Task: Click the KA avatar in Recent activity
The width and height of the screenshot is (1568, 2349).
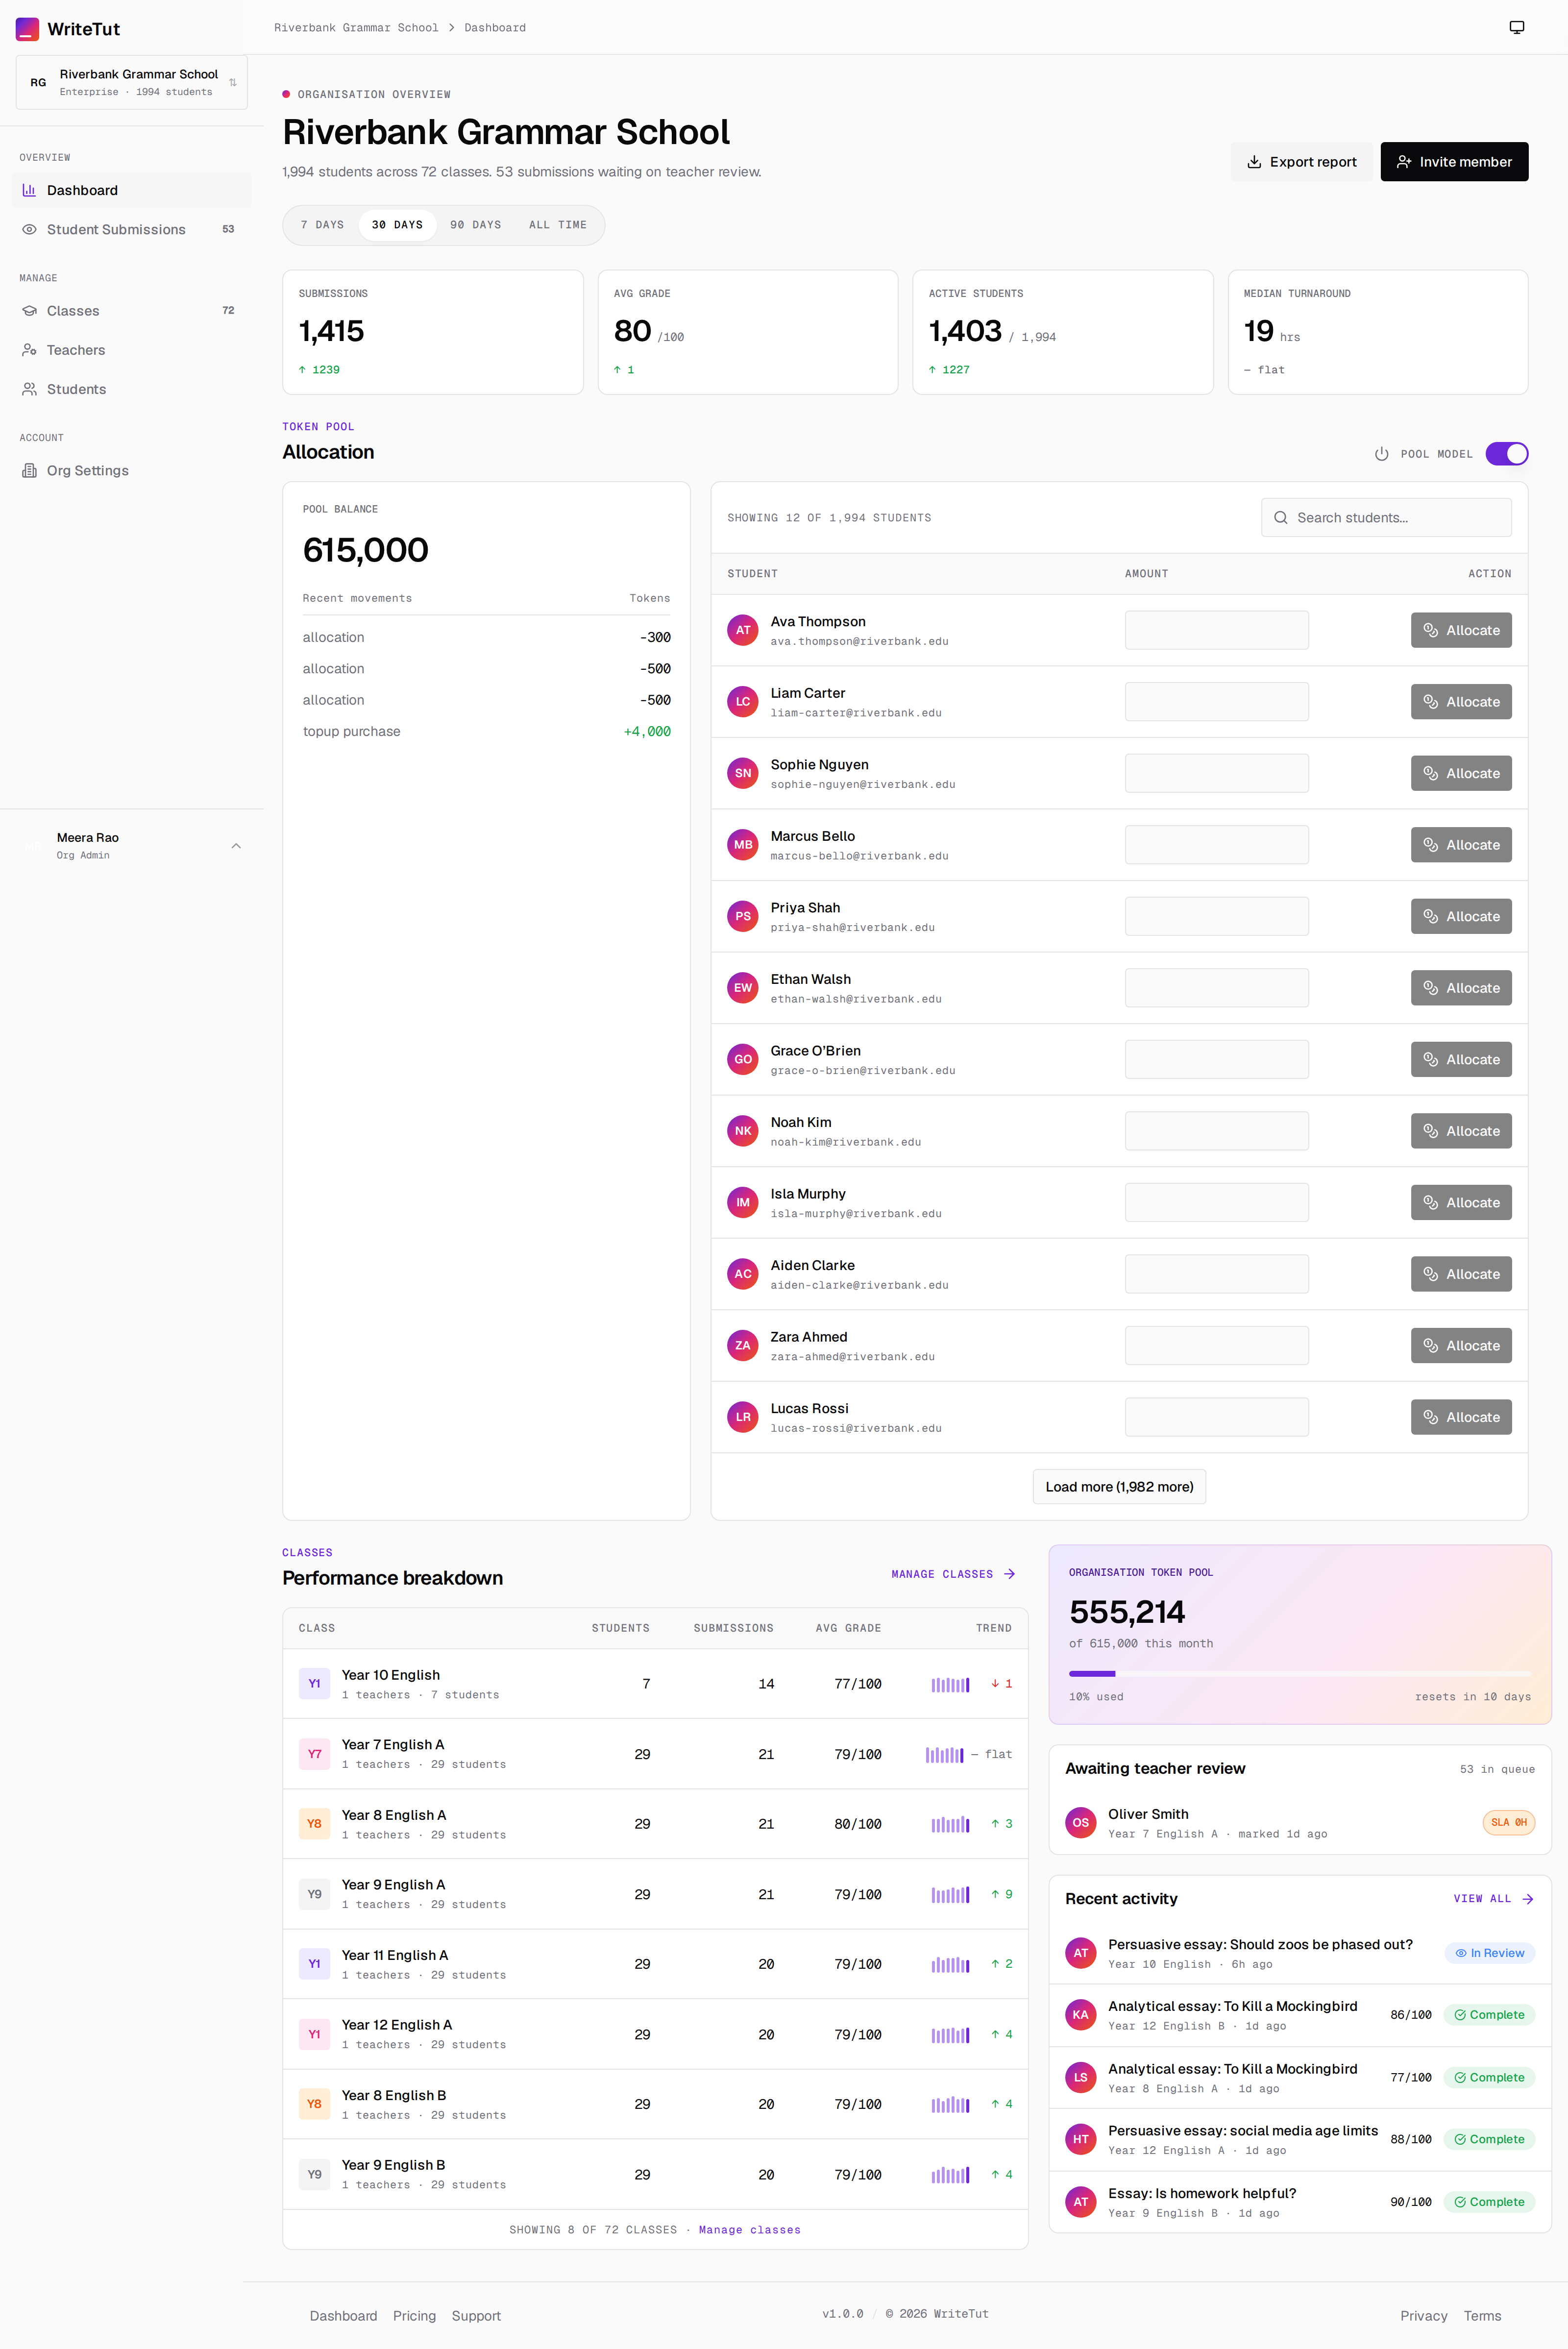Action: (x=1081, y=2015)
